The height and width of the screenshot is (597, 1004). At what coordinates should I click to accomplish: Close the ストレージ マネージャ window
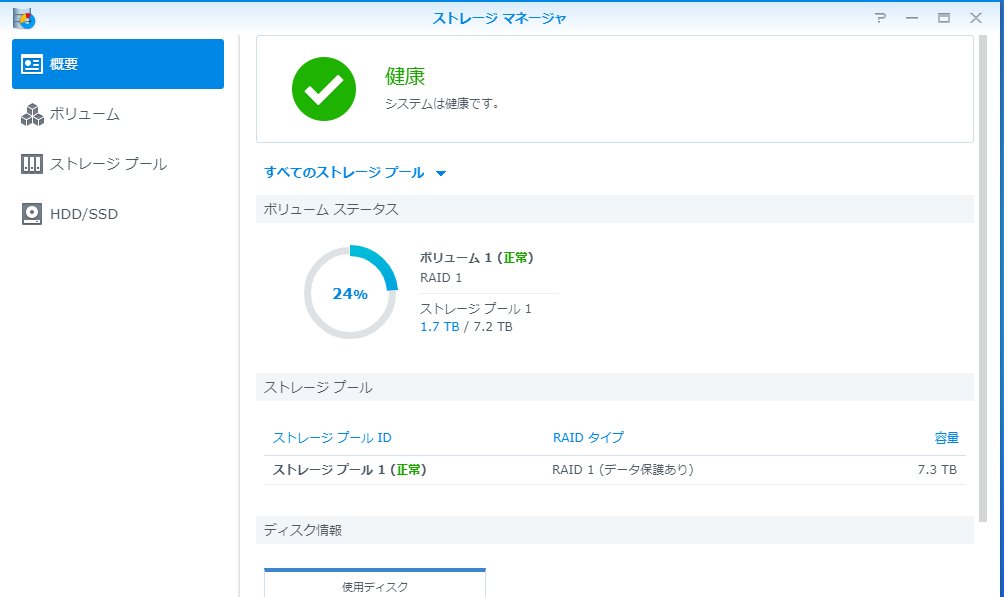976,18
